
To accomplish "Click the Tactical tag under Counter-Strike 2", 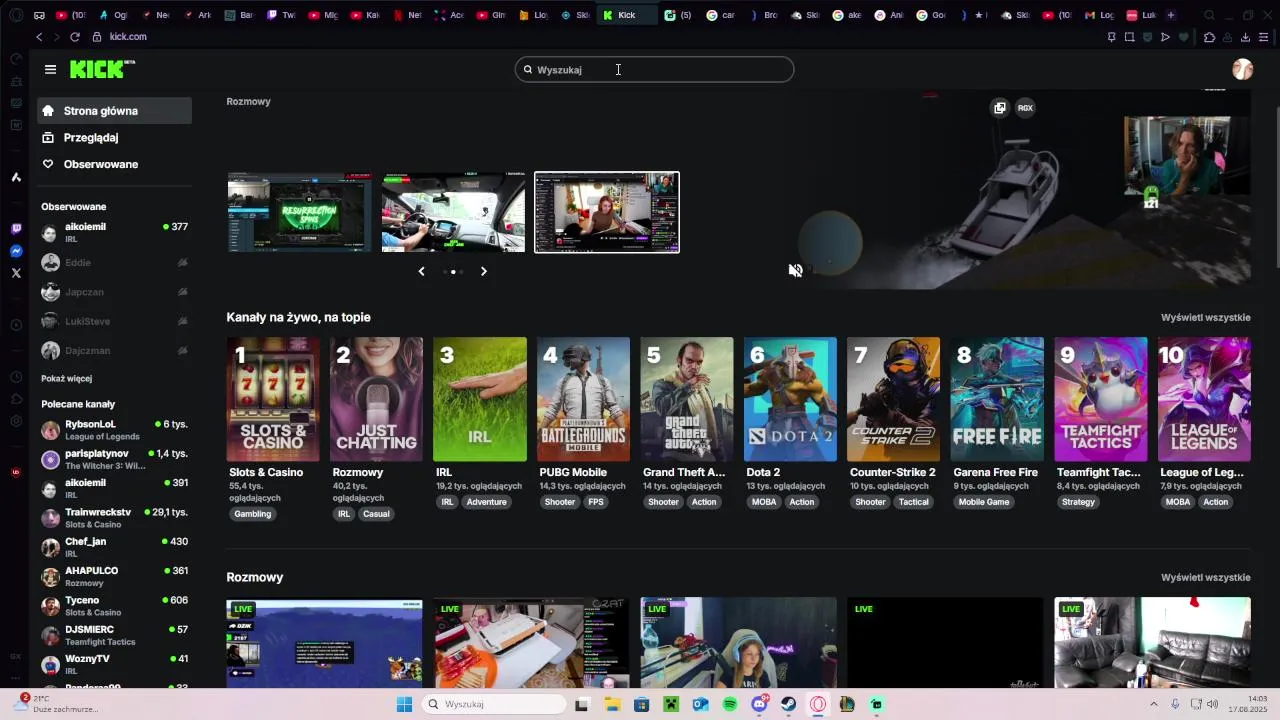I will coord(913,502).
